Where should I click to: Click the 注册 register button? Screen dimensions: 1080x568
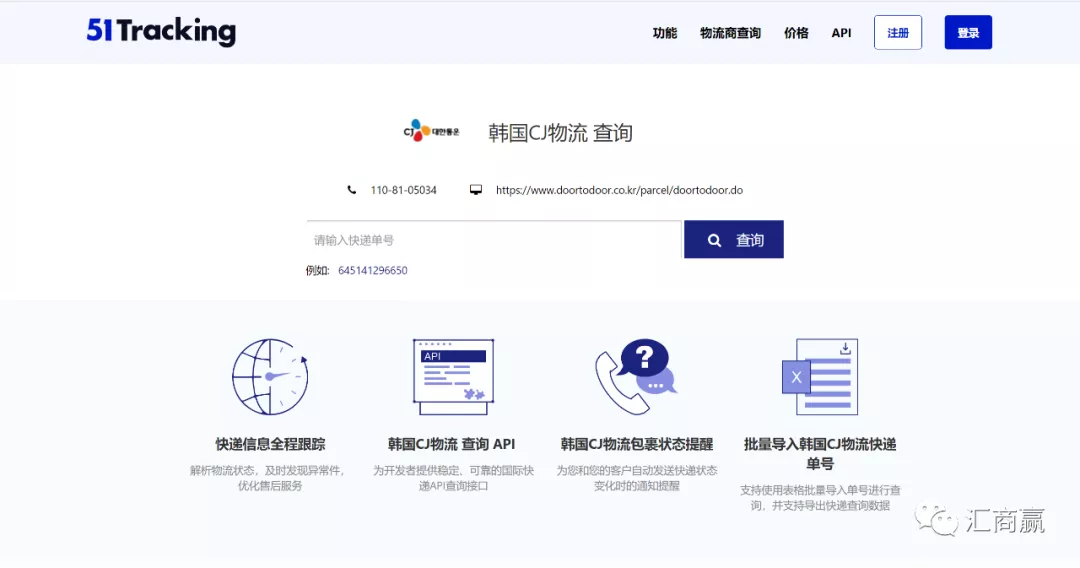tap(898, 32)
